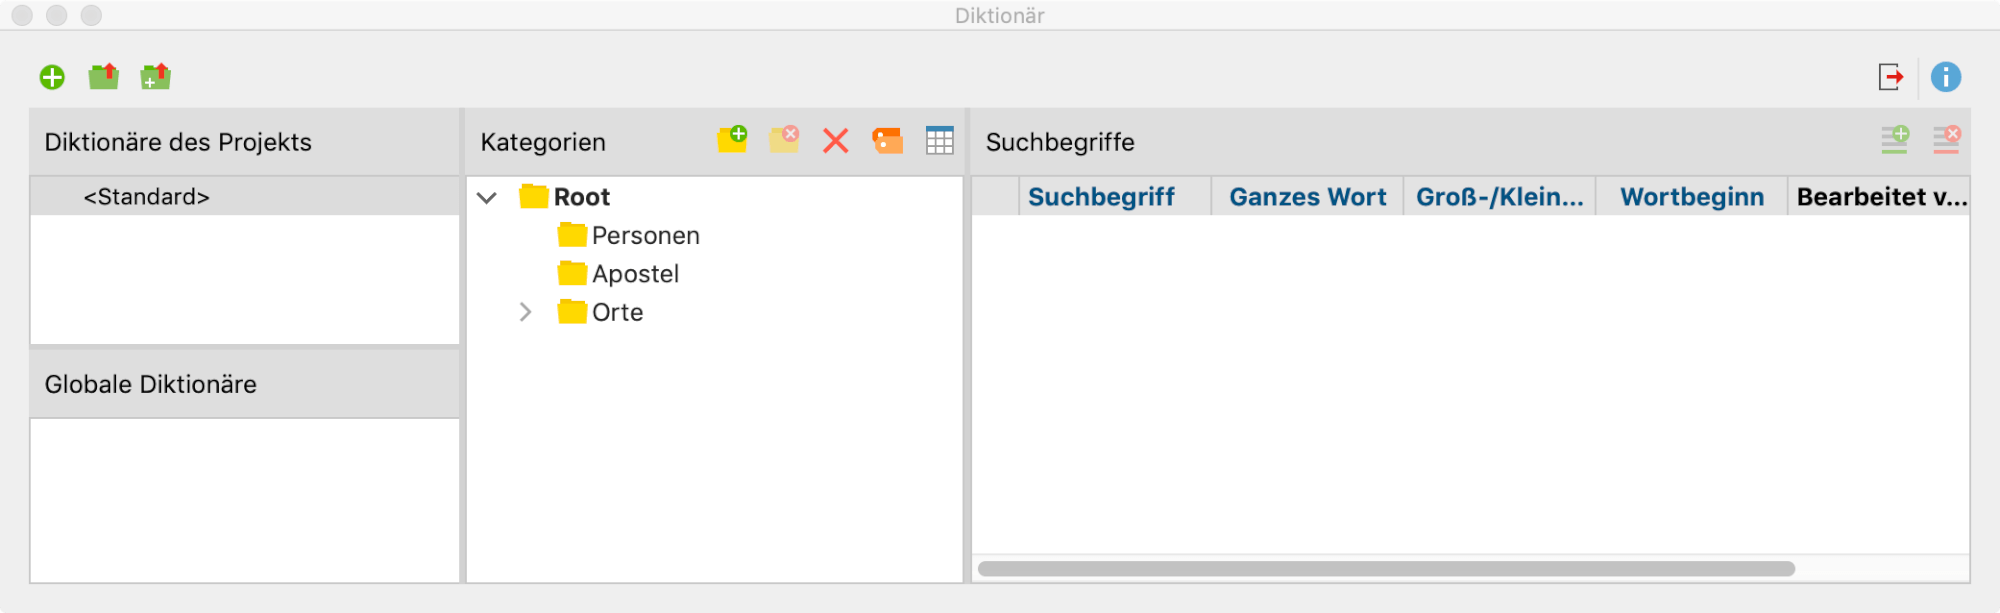Image resolution: width=2000 pixels, height=613 pixels.
Task: Click the Suchbegriffe panel title
Action: (x=1060, y=142)
